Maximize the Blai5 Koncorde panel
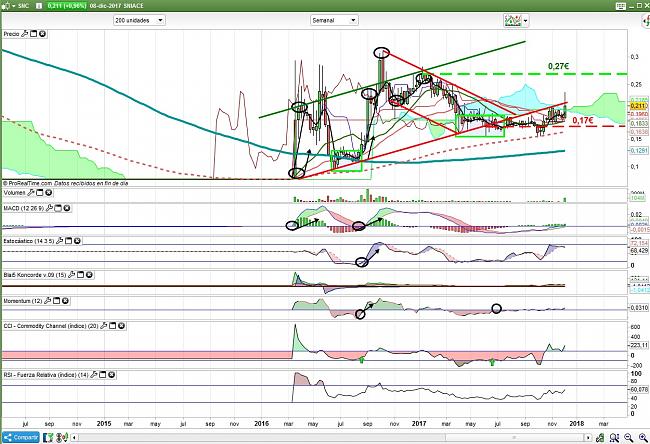Image resolution: width=650 pixels, height=444 pixels. [x=80, y=275]
